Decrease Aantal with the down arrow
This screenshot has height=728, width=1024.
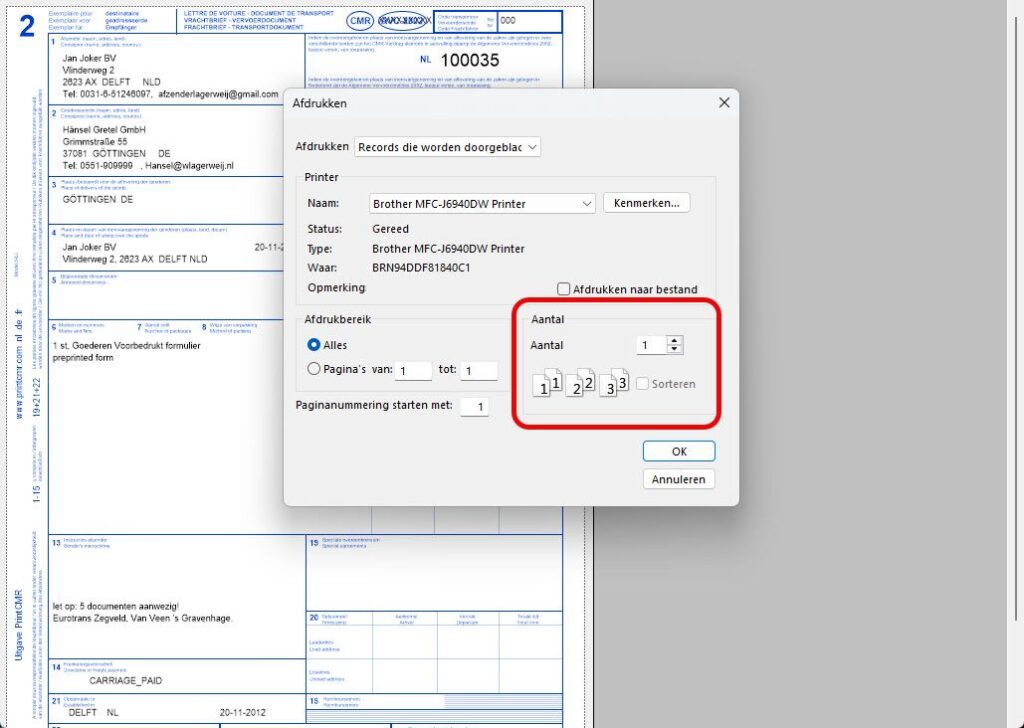pyautogui.click(x=675, y=350)
